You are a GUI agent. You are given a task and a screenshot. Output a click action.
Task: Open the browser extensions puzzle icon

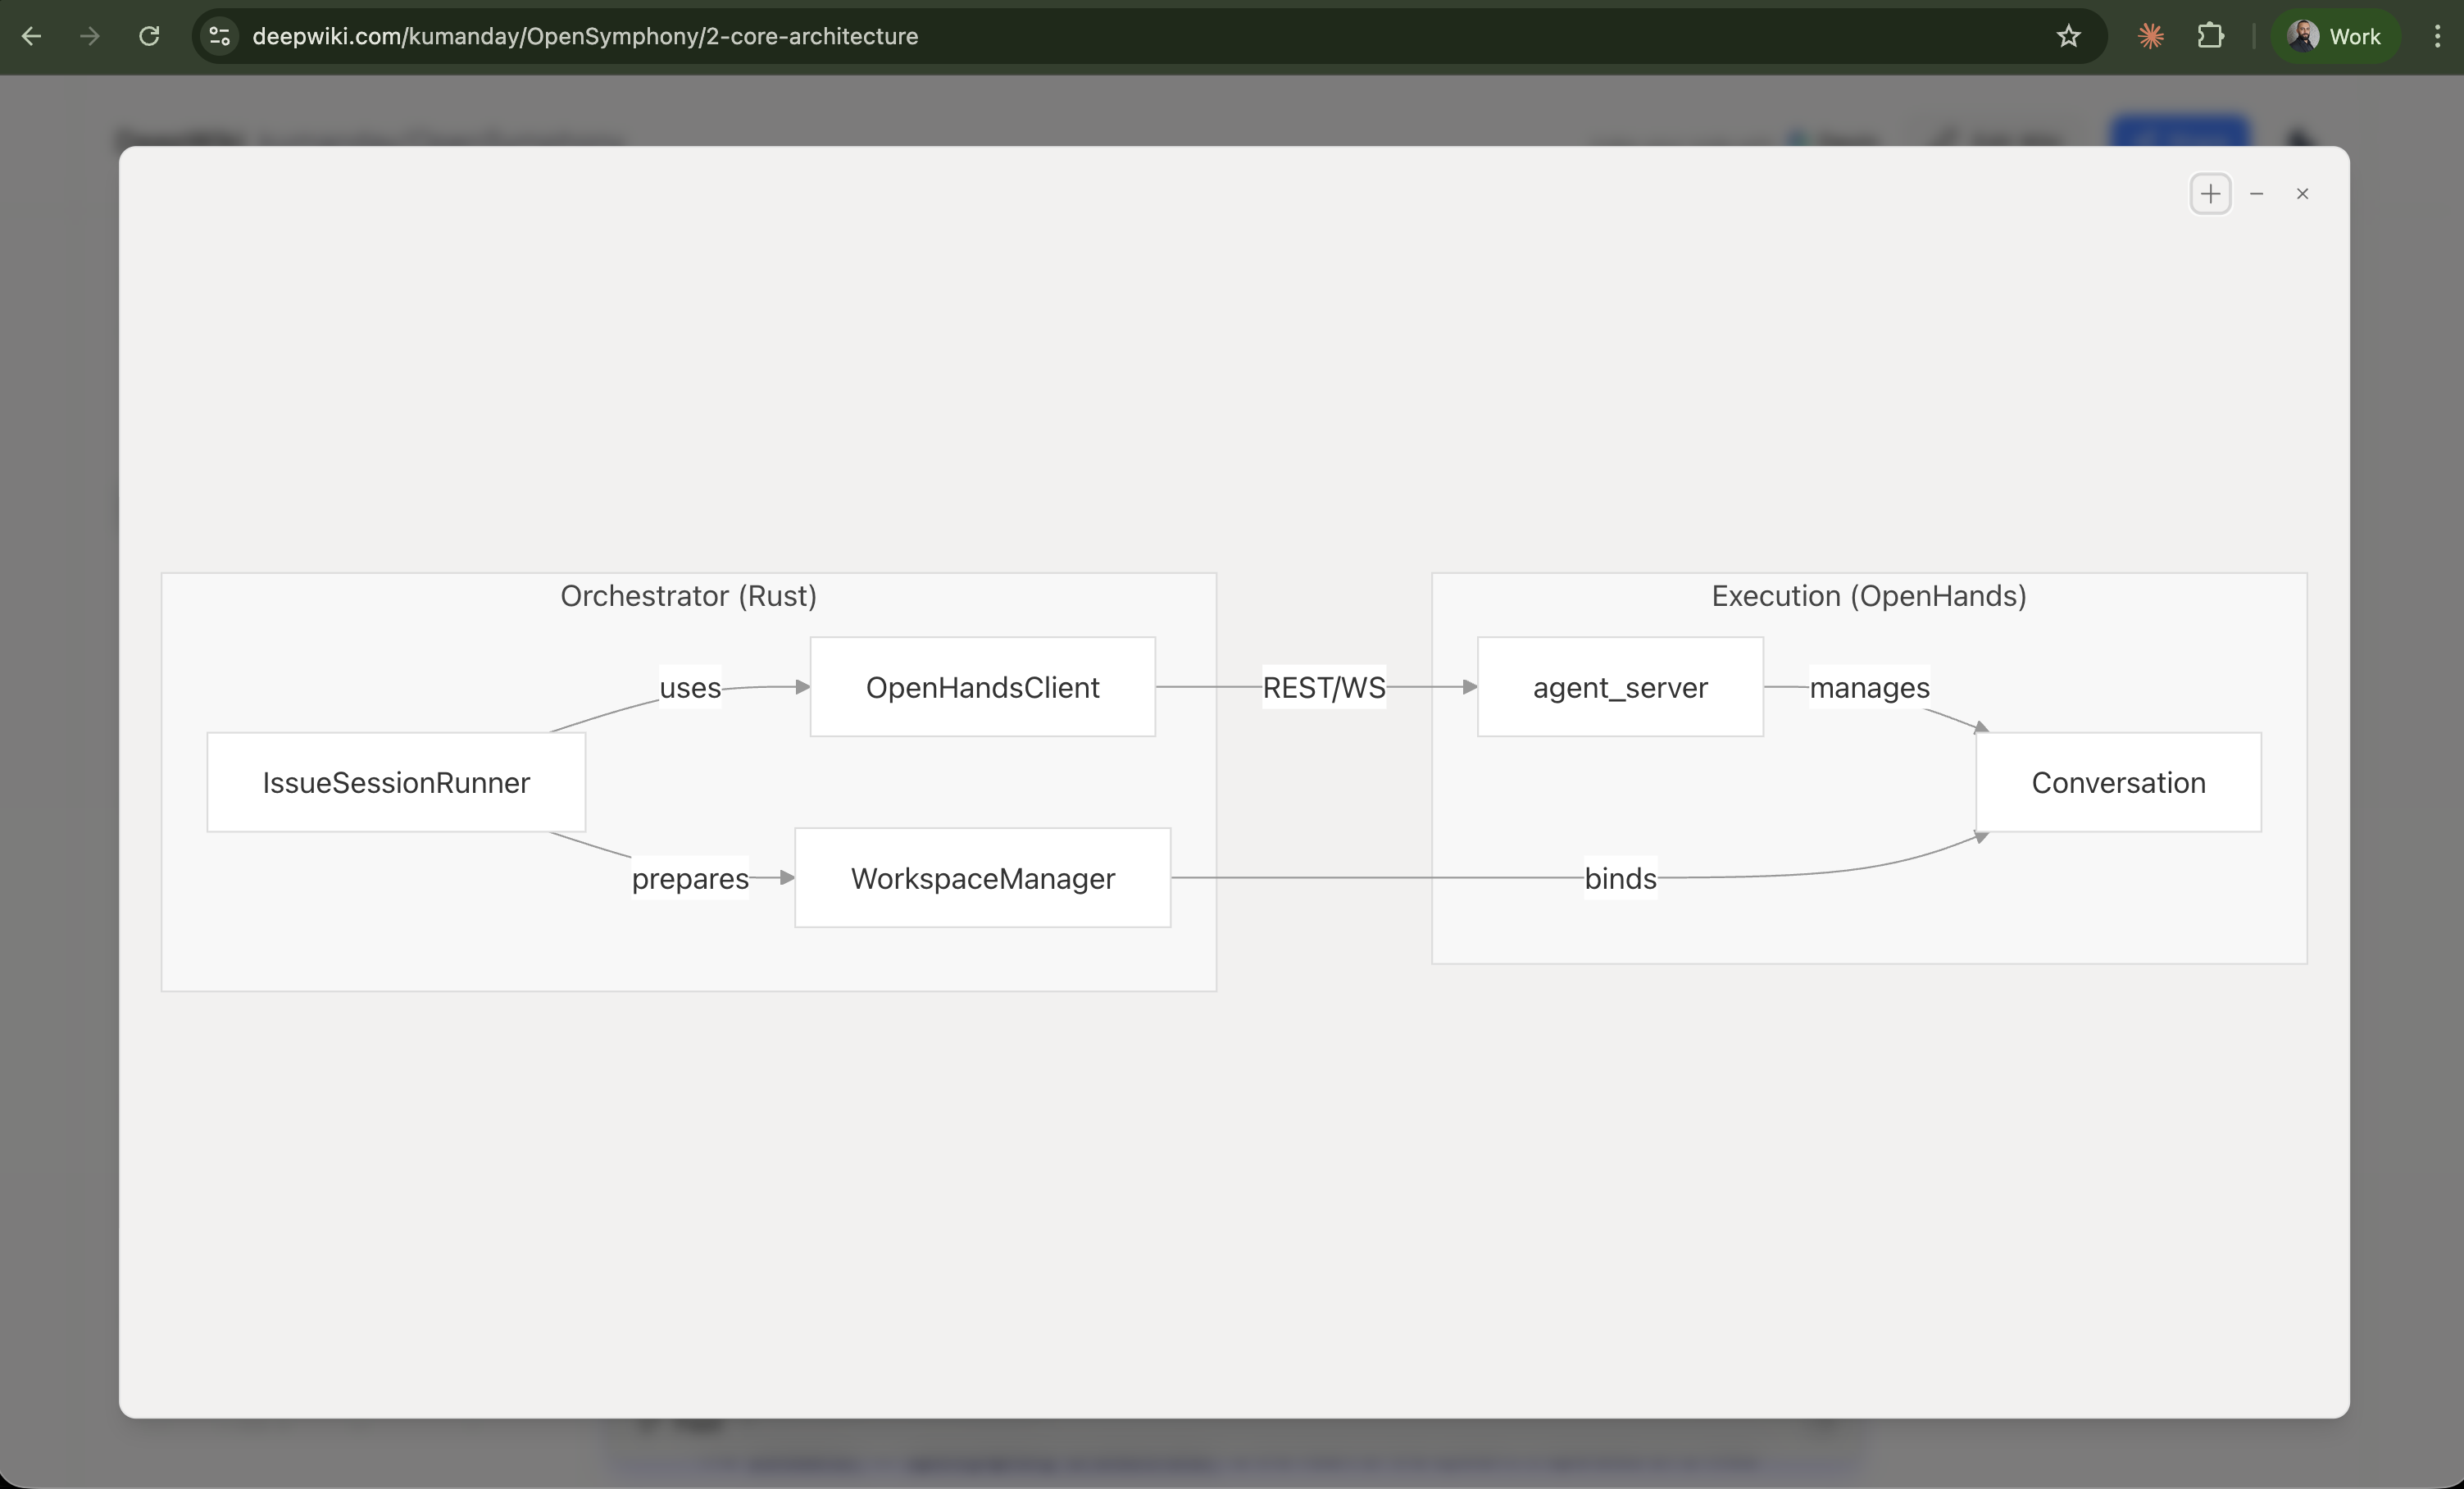coord(2211,36)
